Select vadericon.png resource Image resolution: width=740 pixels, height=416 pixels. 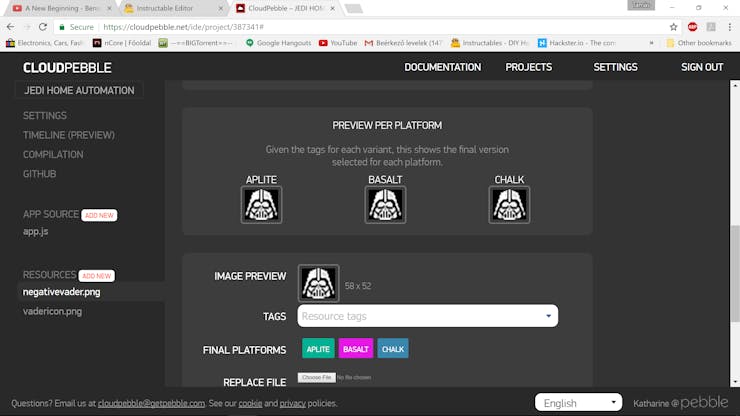coord(52,311)
